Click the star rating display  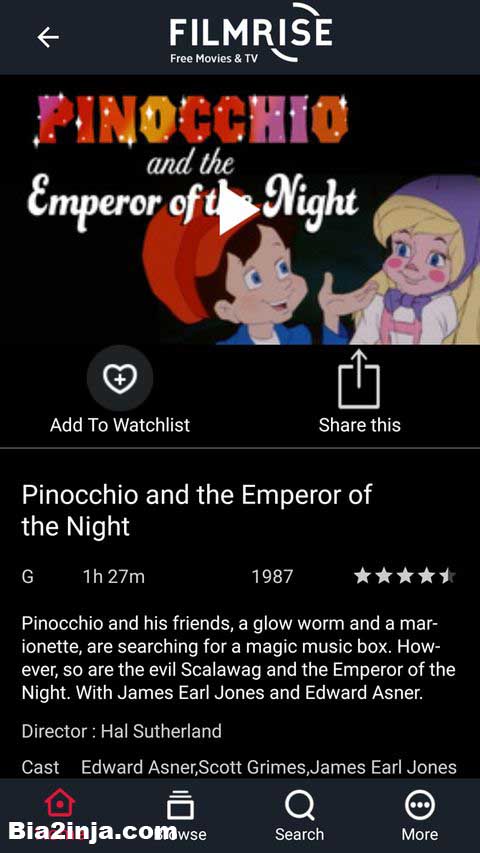click(x=405, y=576)
